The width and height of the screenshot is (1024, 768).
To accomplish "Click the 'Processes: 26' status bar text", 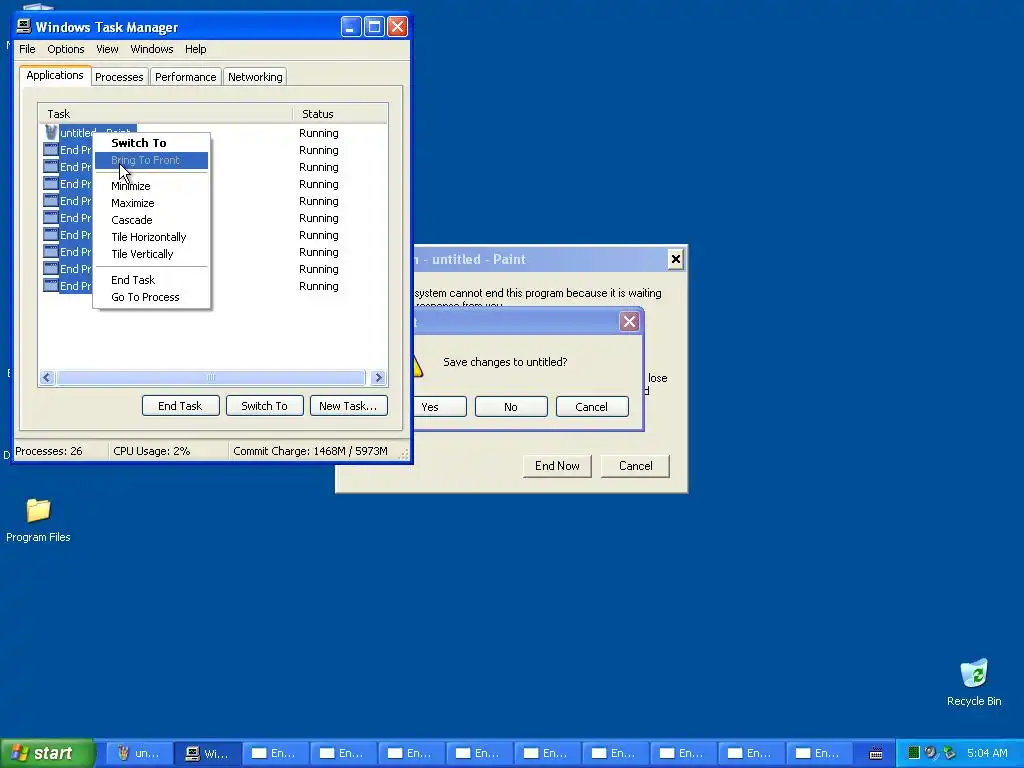I will 49,451.
